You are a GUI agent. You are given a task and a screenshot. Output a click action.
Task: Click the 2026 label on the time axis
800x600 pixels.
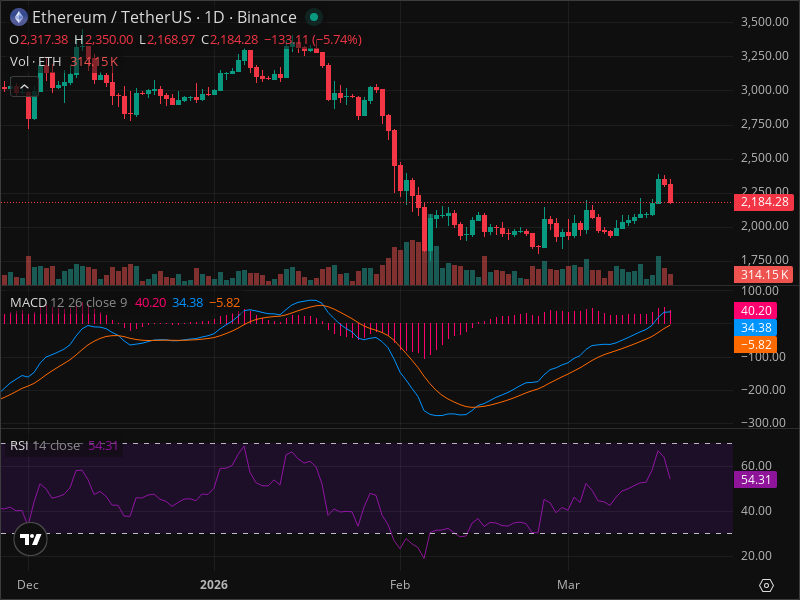pyautogui.click(x=214, y=585)
